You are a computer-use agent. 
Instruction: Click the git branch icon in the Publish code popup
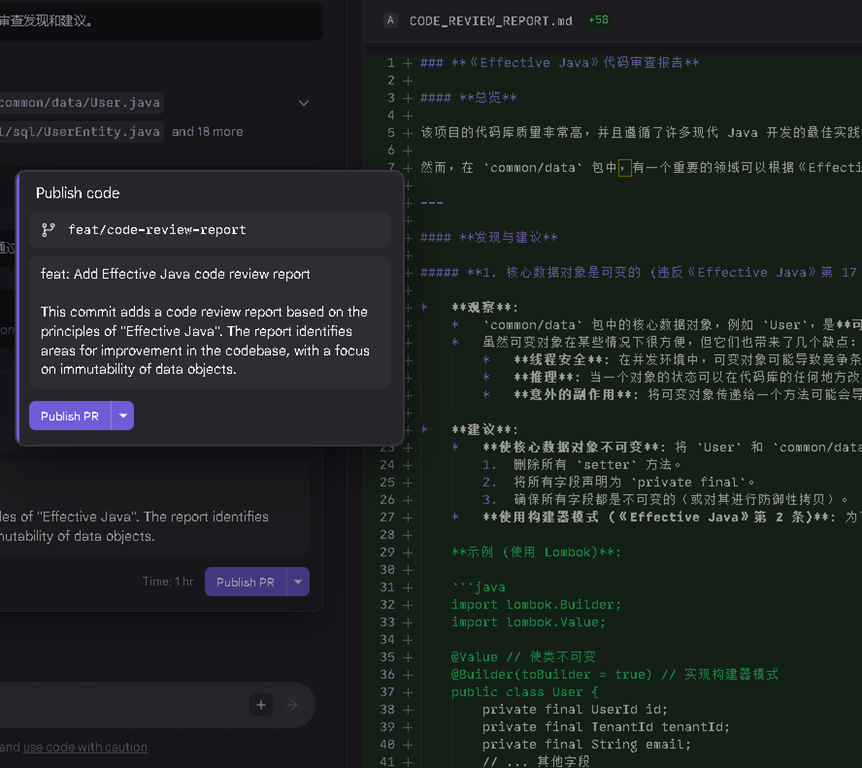(x=48, y=230)
